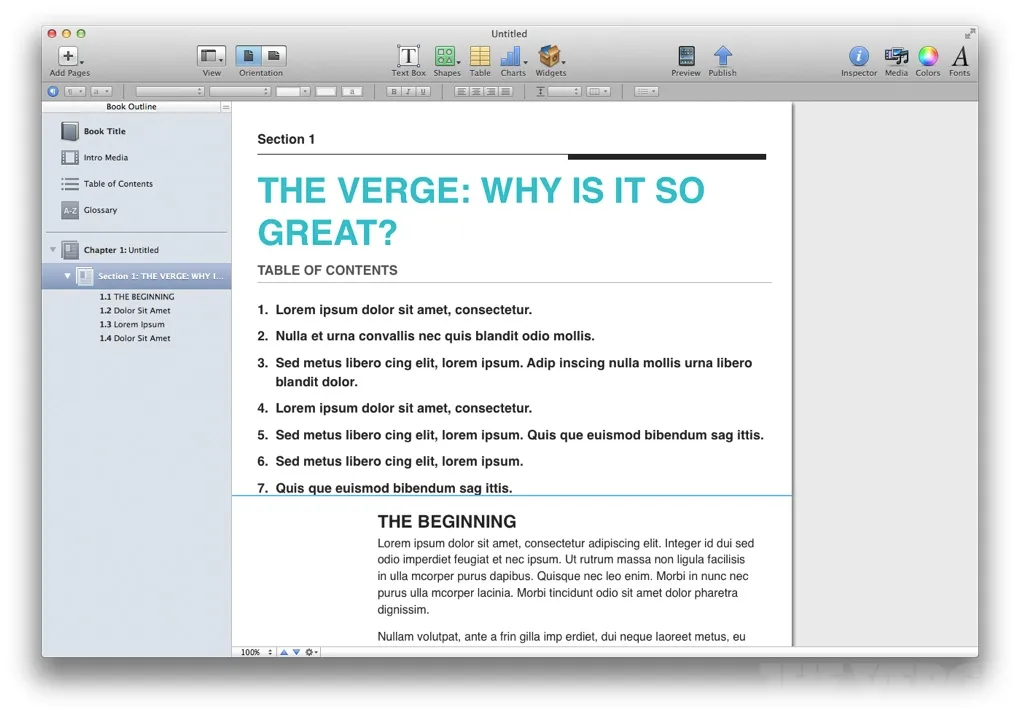Select Book Title in outline
Image resolution: width=1020 pixels, height=715 pixels.
104,131
